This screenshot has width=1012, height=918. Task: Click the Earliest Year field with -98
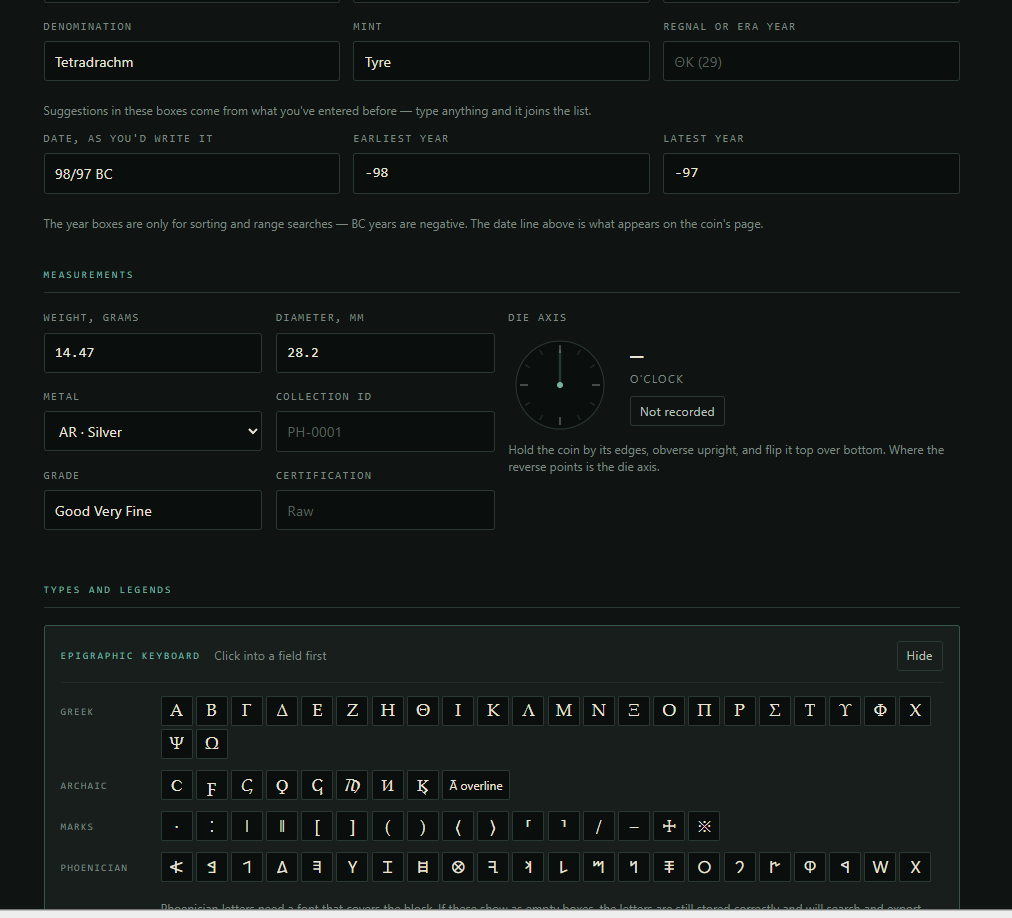click(501, 173)
